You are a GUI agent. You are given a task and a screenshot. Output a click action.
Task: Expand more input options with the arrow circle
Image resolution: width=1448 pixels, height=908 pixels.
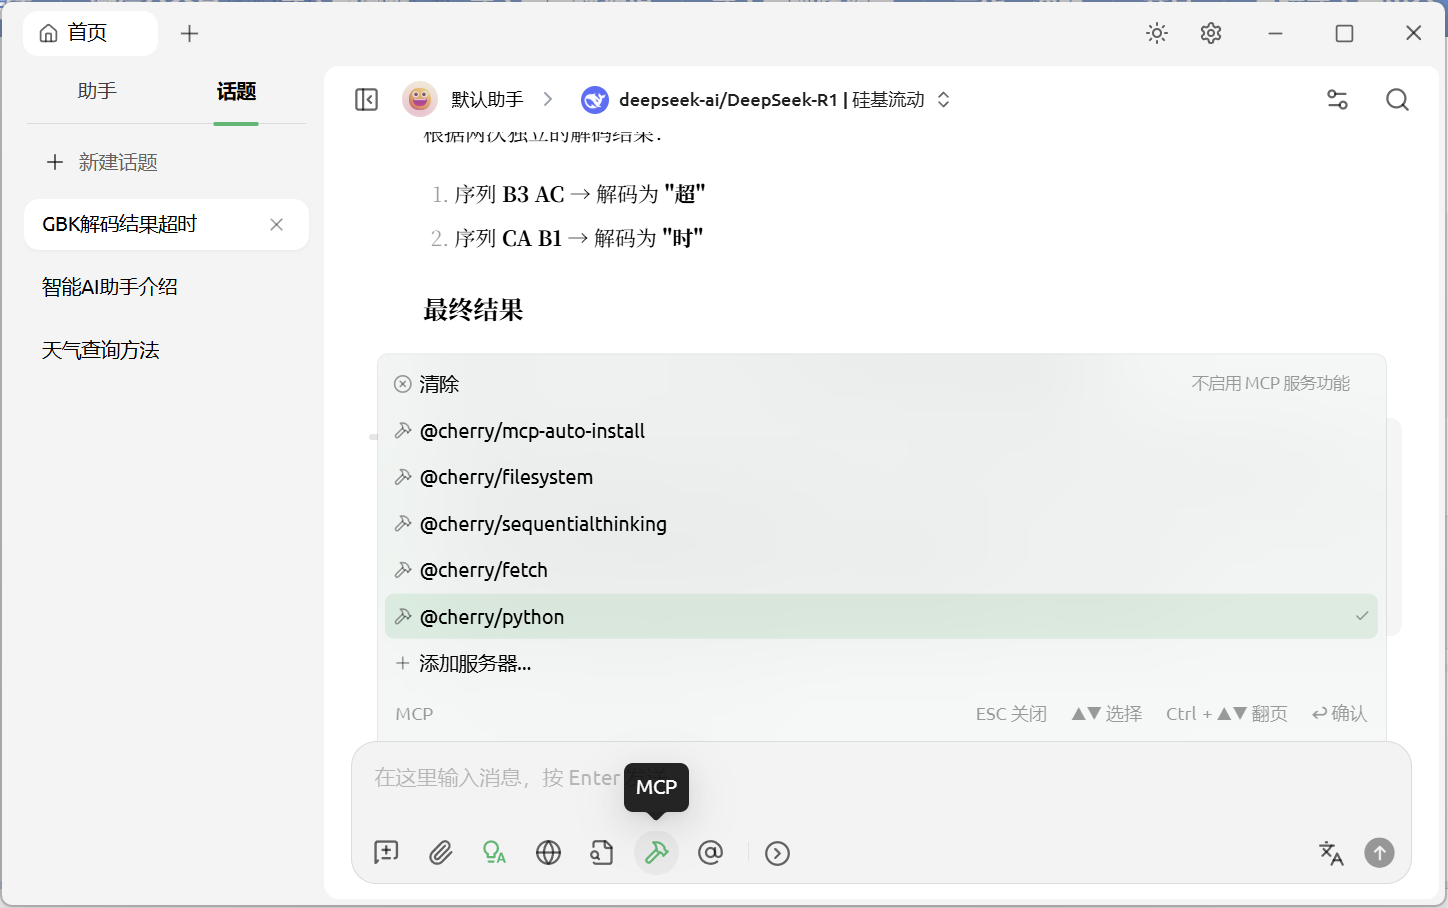[777, 852]
